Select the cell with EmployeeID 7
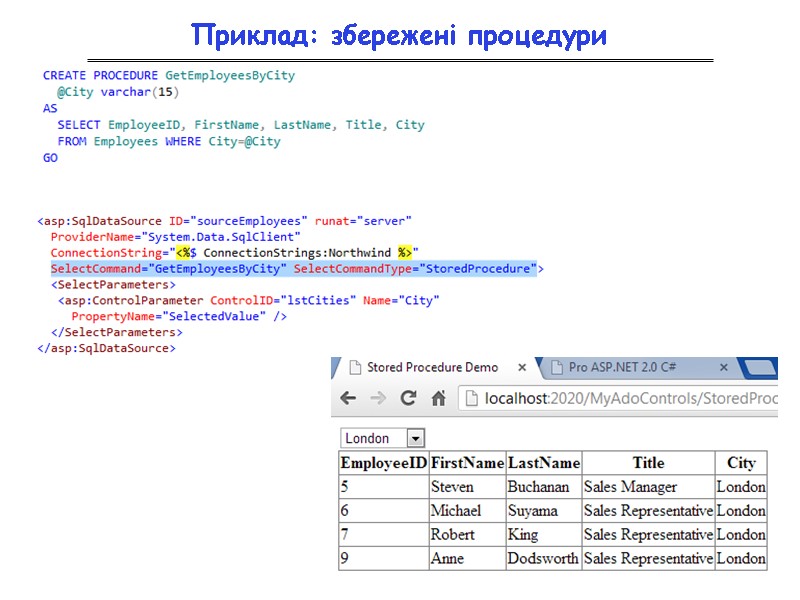Image resolution: width=800 pixels, height=600 pixels. coord(384,534)
